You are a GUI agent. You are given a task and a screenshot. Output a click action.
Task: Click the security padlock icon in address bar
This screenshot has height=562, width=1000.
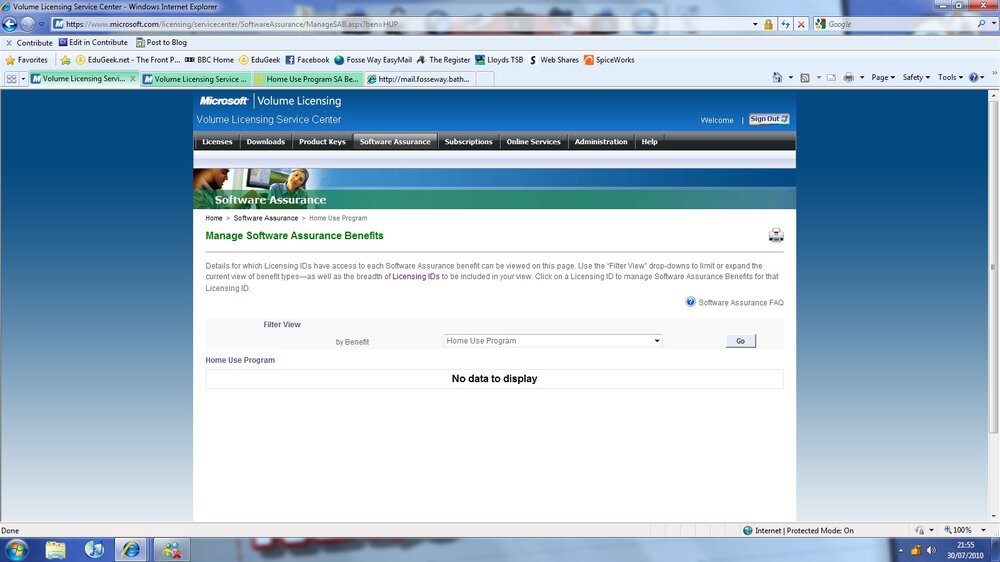click(768, 24)
